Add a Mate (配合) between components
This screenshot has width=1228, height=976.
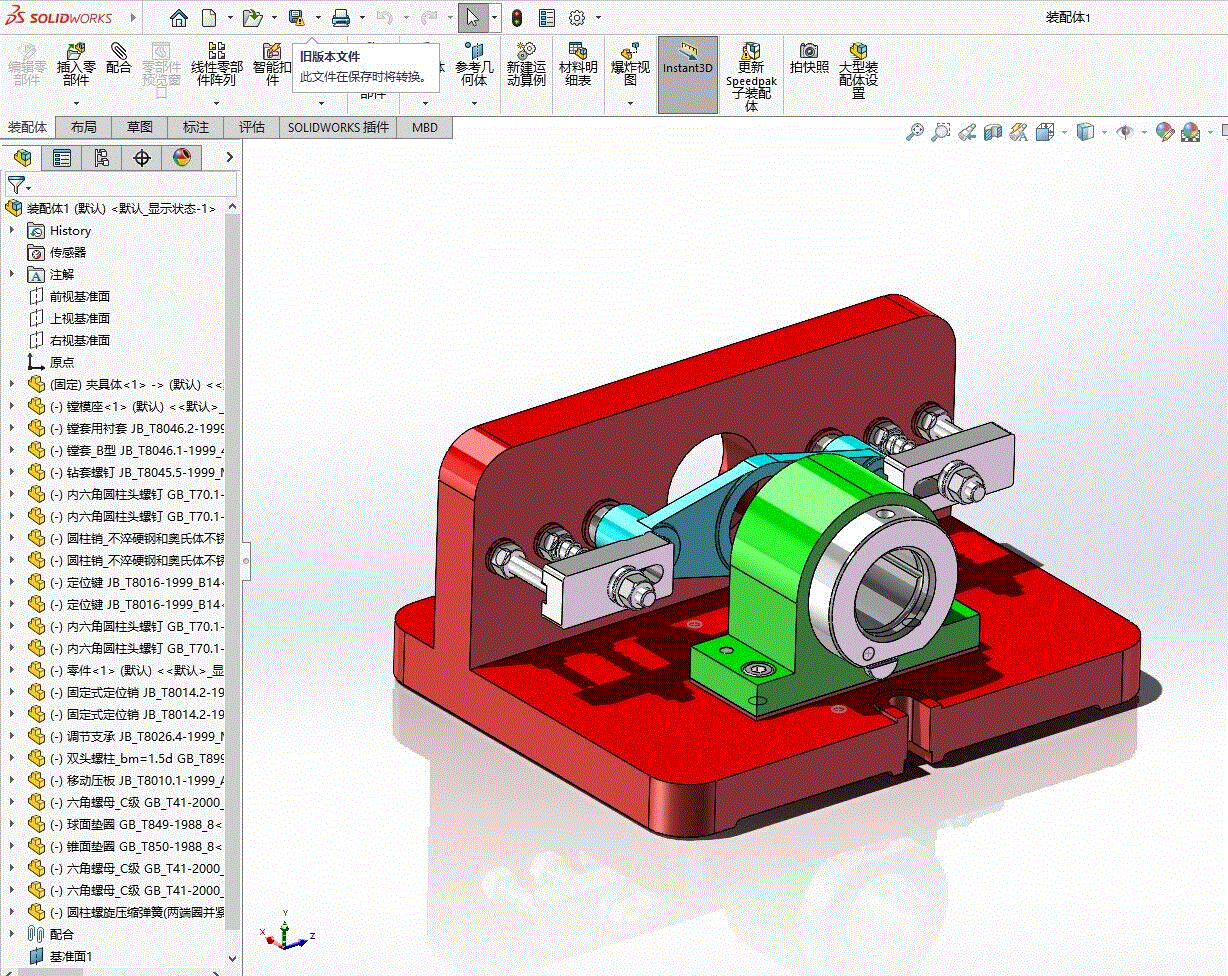(119, 60)
